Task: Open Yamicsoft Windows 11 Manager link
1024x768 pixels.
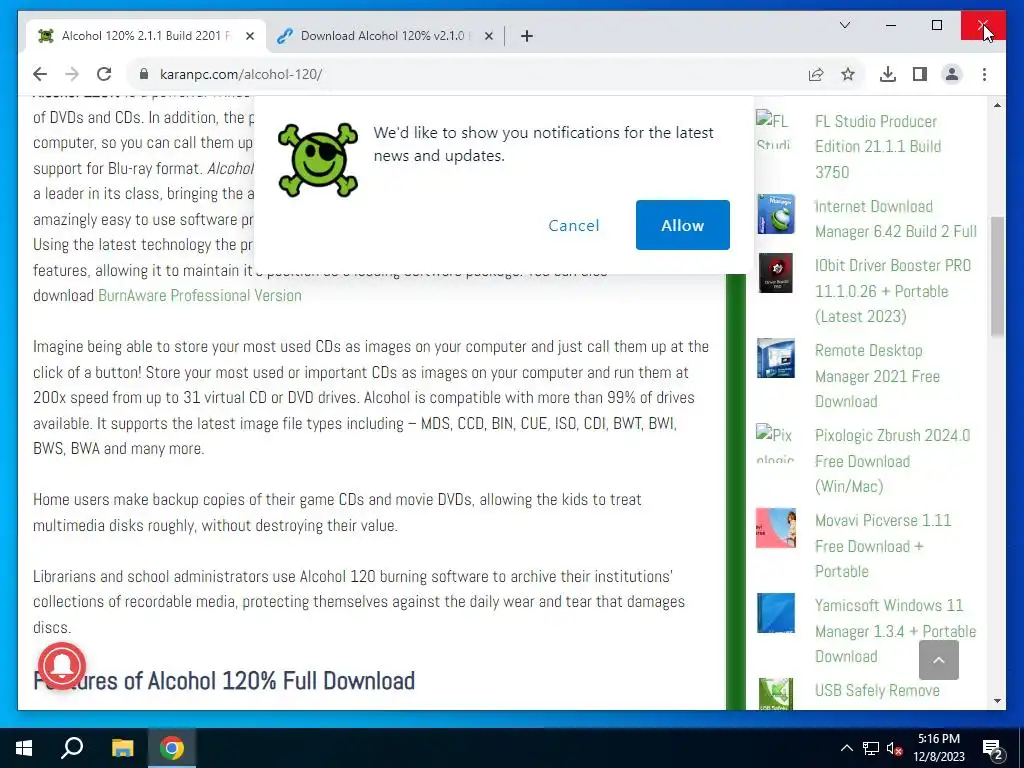Action: 895,630
